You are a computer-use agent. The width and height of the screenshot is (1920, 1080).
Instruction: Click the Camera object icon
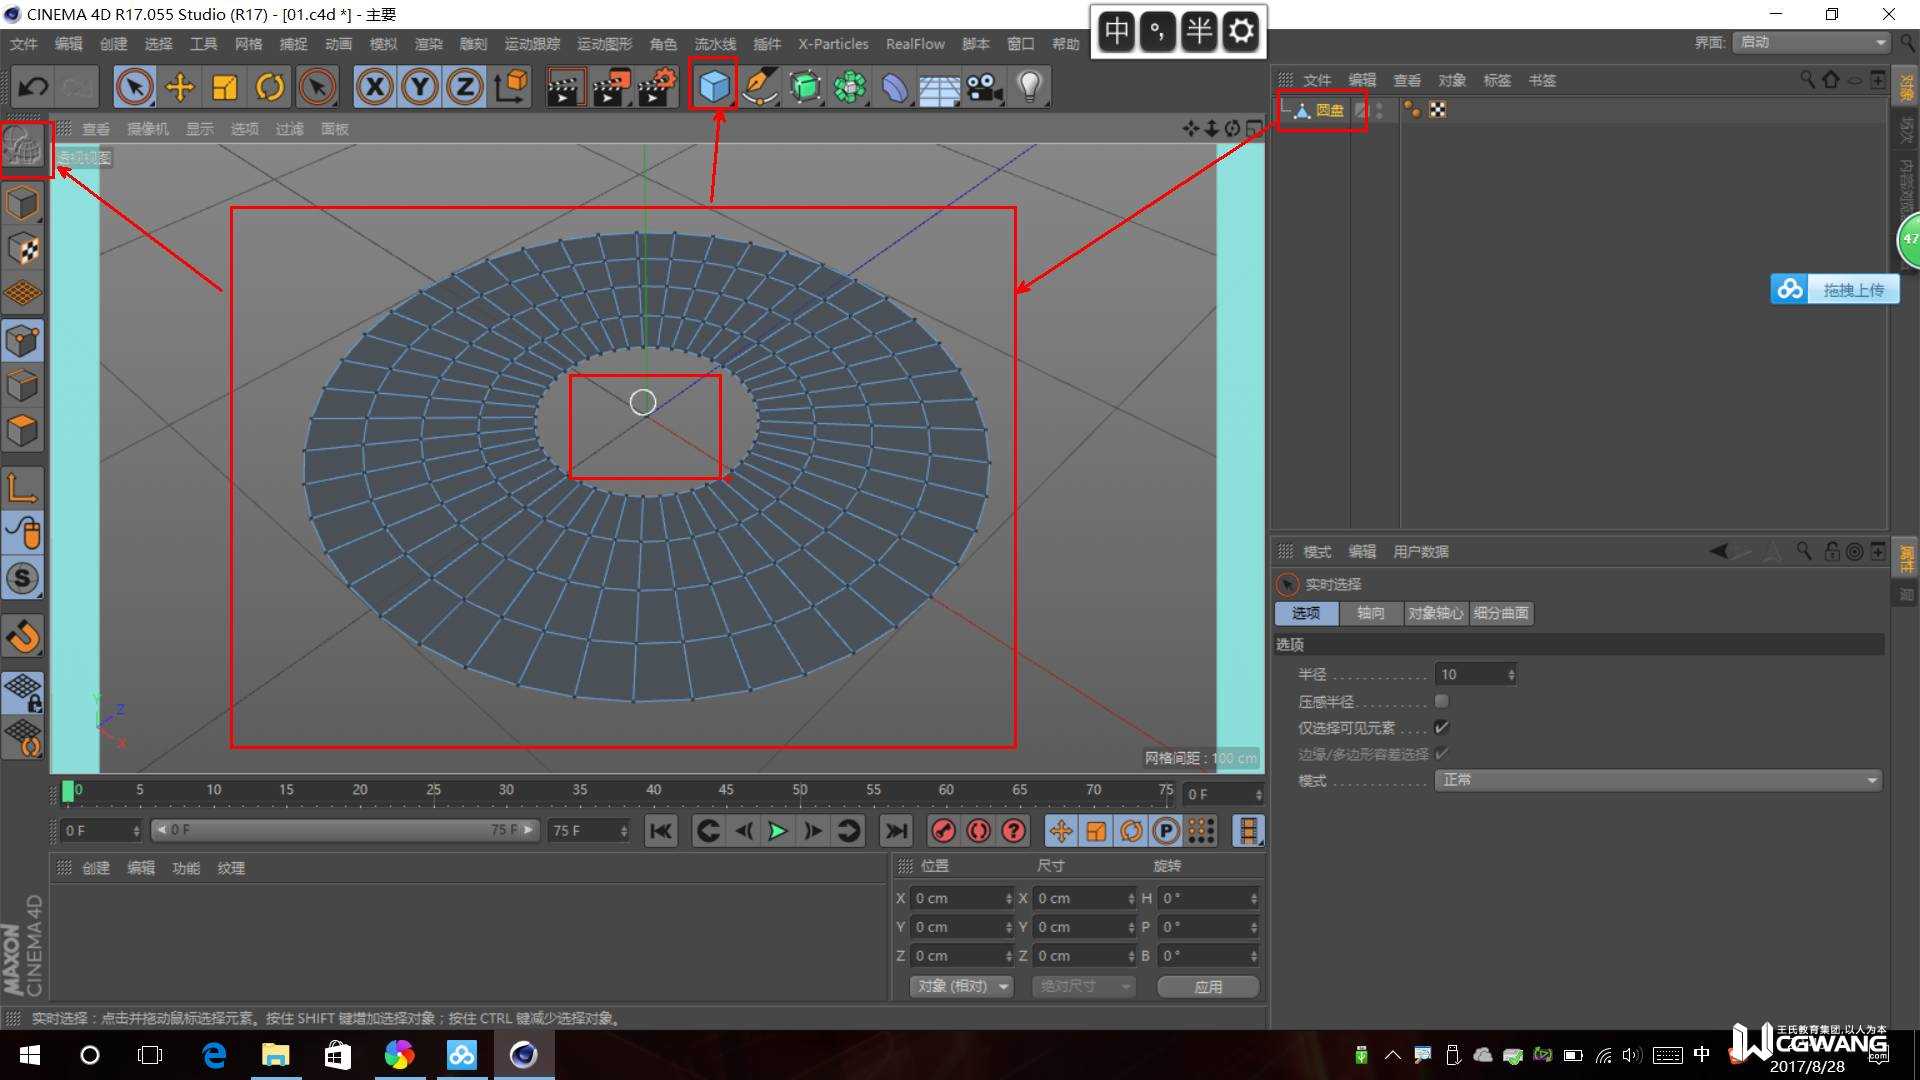[x=984, y=87]
